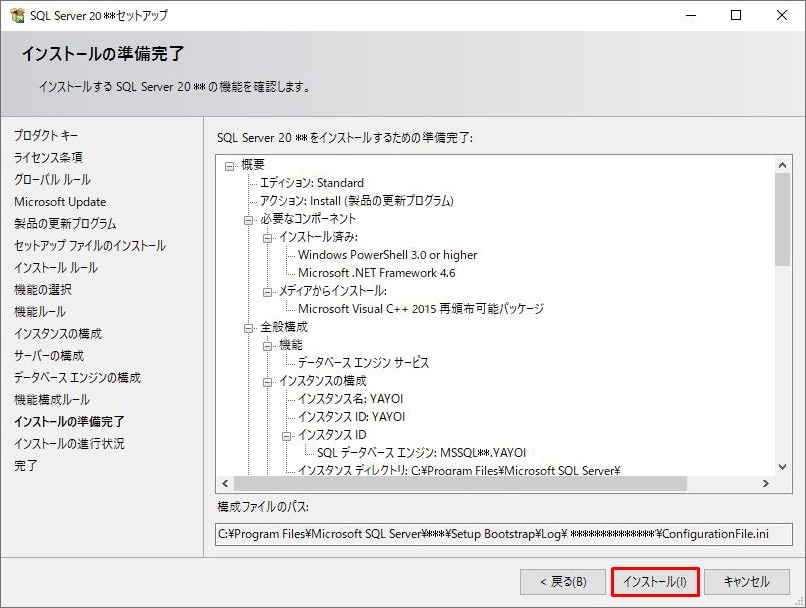Select the インストールの準備完了 step in sidebar
Image resolution: width=806 pixels, height=608 pixels.
[x=69, y=422]
